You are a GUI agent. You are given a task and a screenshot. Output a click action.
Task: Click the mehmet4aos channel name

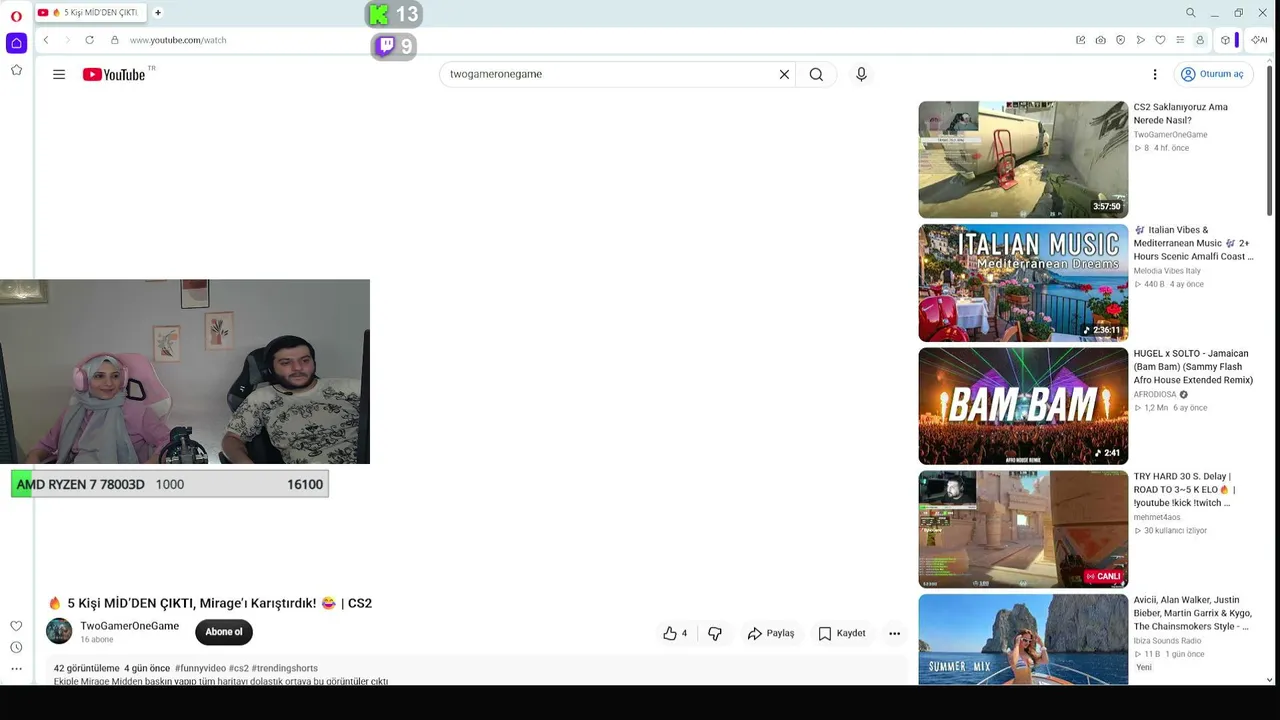pyautogui.click(x=1157, y=518)
